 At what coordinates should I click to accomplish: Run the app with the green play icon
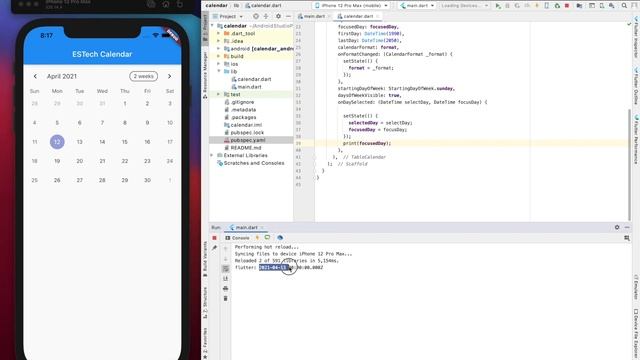498,6
